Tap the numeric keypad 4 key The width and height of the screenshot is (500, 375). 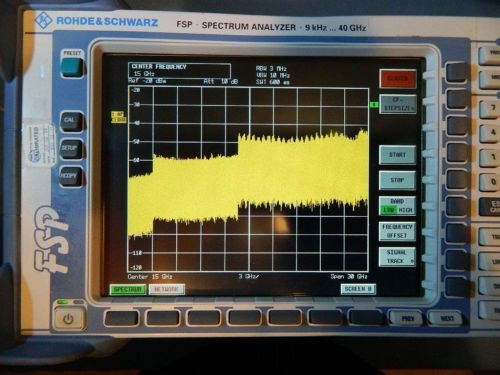click(491, 133)
